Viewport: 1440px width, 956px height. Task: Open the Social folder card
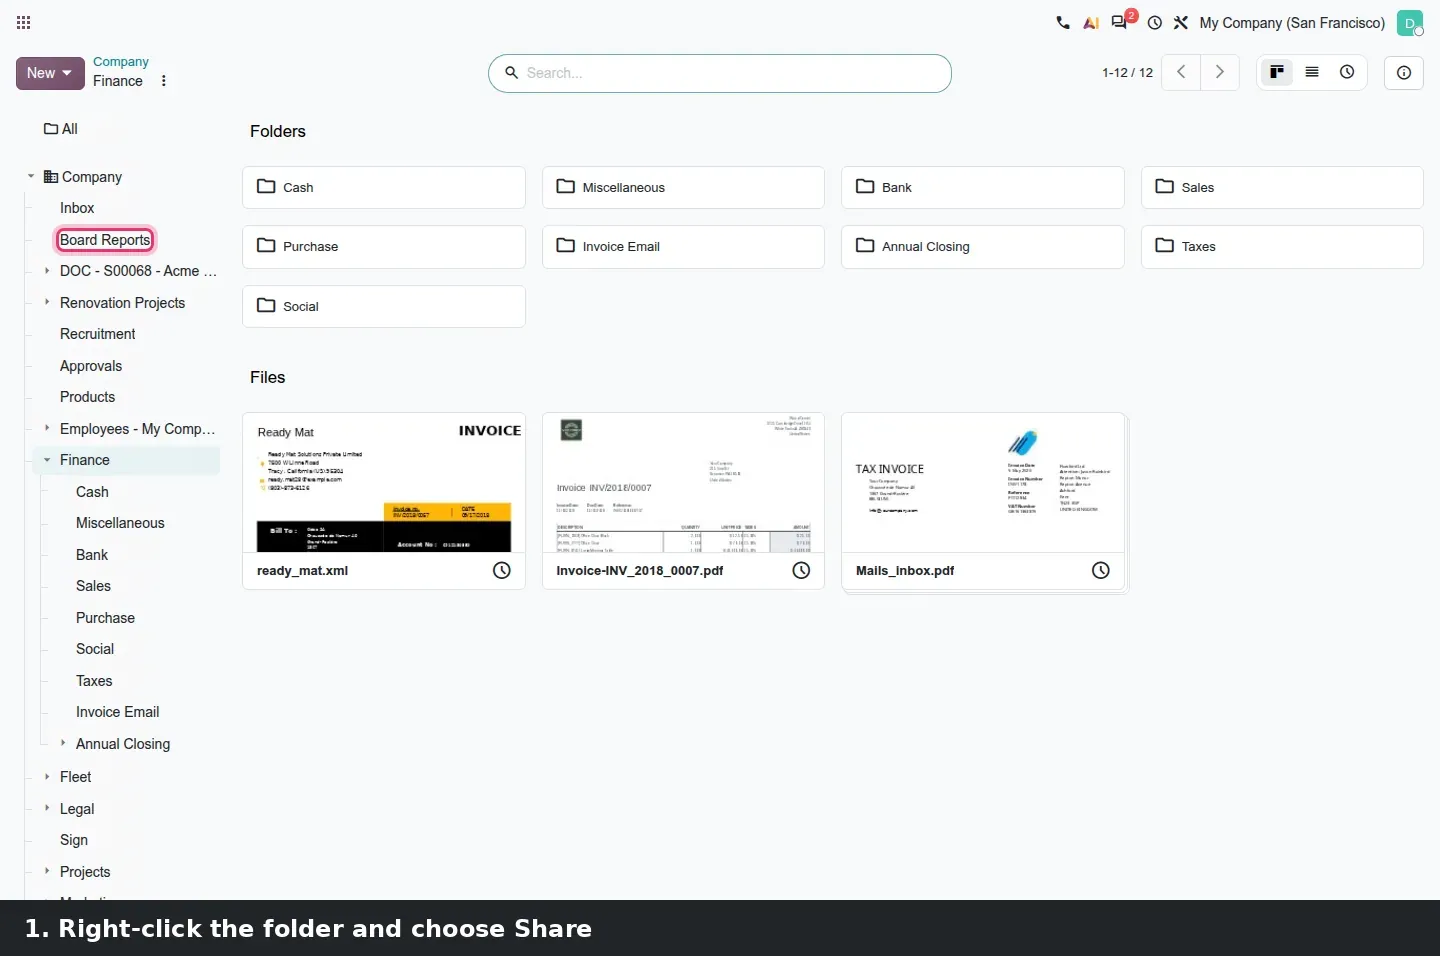pos(384,306)
